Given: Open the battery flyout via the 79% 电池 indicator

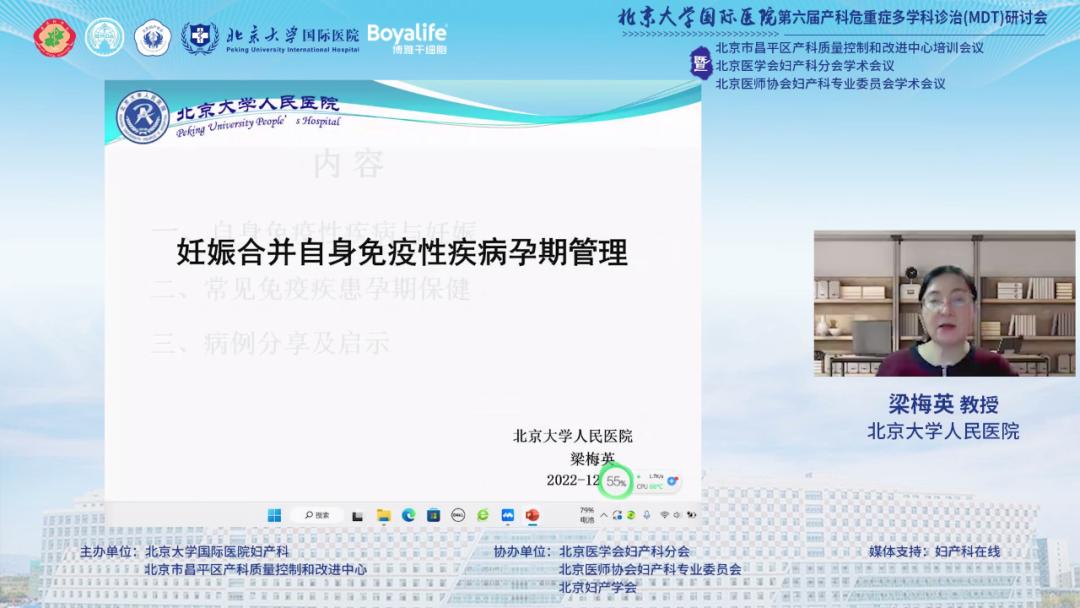Looking at the screenshot, I should click(586, 513).
